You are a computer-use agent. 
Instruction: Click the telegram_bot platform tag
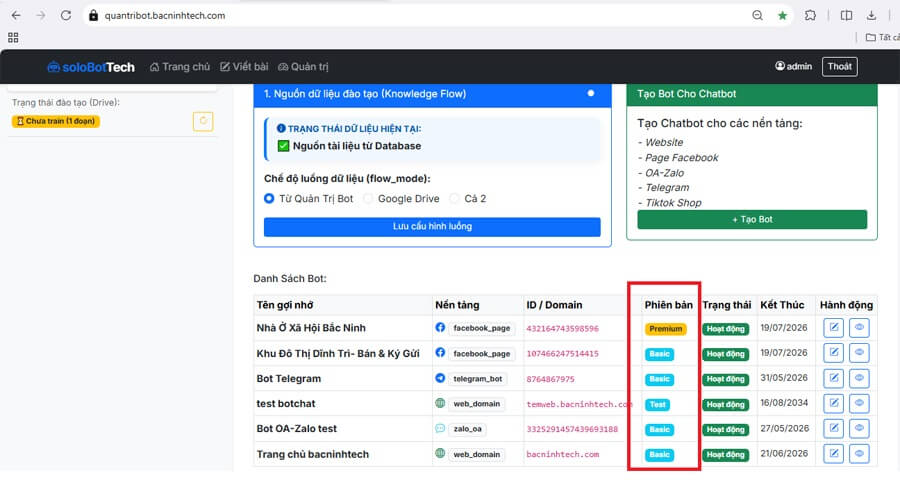pos(478,379)
